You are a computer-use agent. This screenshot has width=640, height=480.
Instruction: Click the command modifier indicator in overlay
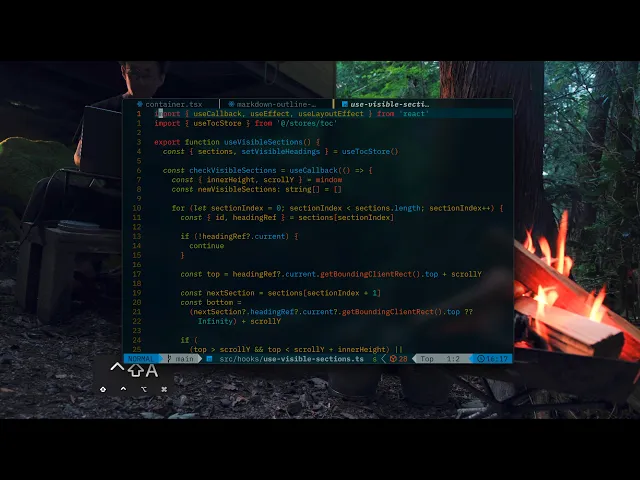[x=164, y=389]
